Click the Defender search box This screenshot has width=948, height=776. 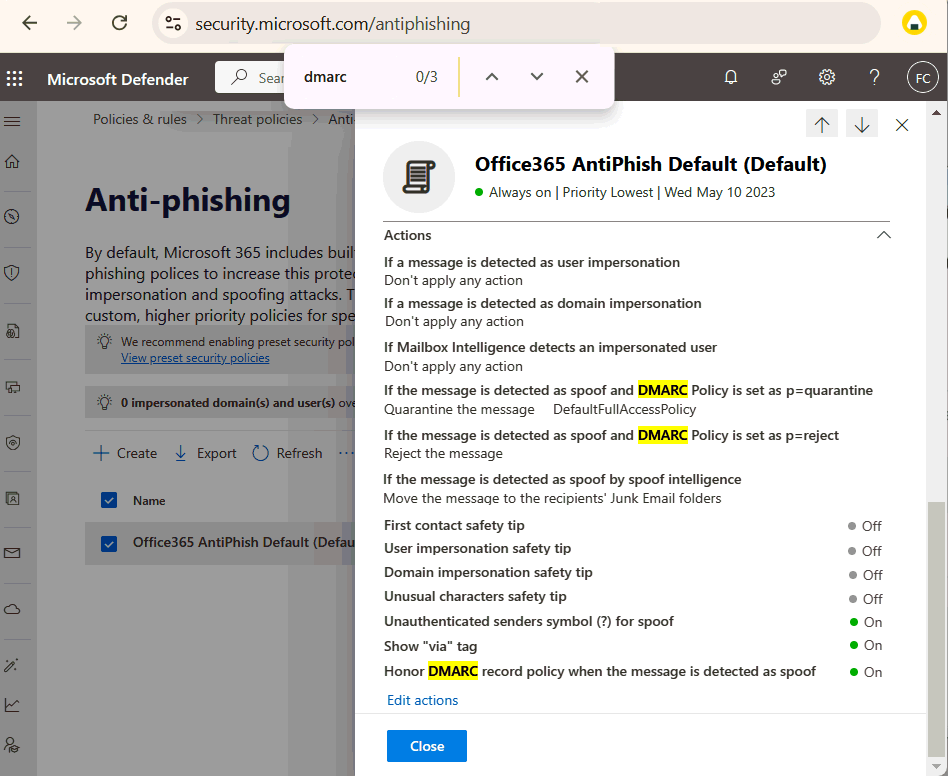(250, 77)
